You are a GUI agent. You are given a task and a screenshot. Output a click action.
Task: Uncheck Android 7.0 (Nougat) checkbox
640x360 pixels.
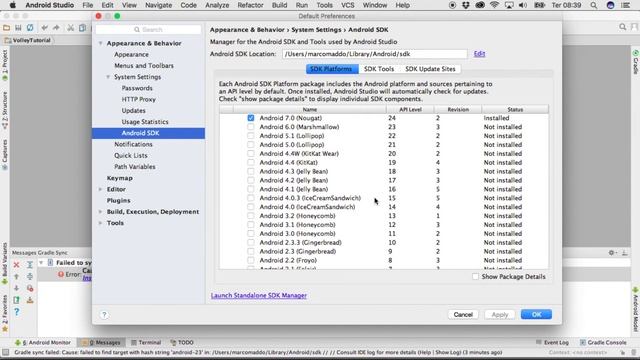tap(251, 118)
